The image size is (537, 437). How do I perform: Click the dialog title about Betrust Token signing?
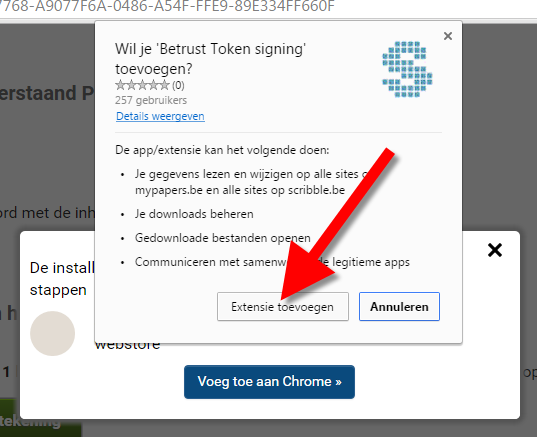210,59
